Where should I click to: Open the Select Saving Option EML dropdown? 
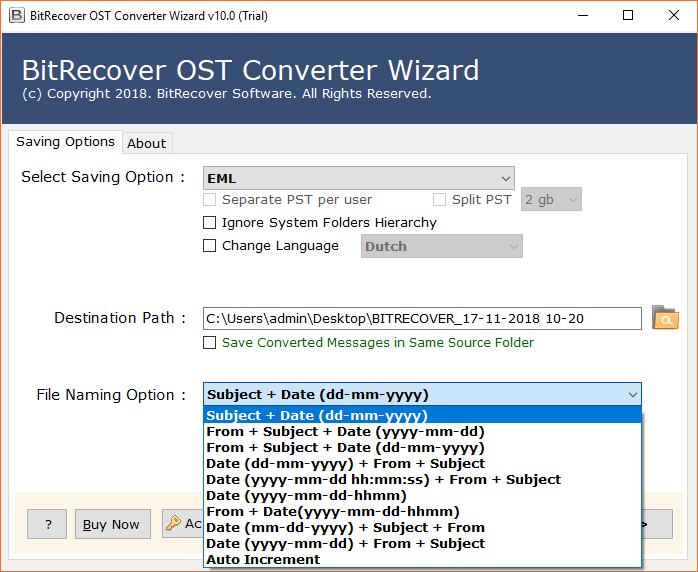[359, 178]
